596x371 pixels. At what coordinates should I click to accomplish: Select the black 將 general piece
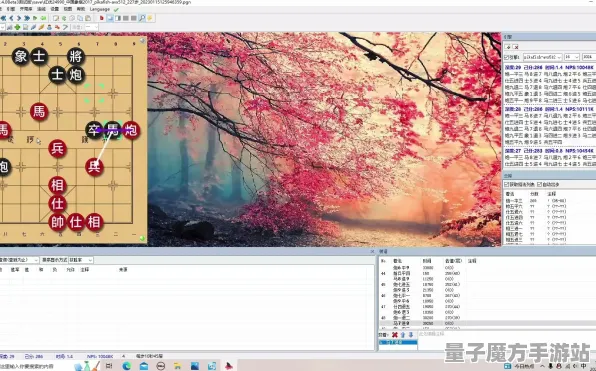click(x=76, y=56)
